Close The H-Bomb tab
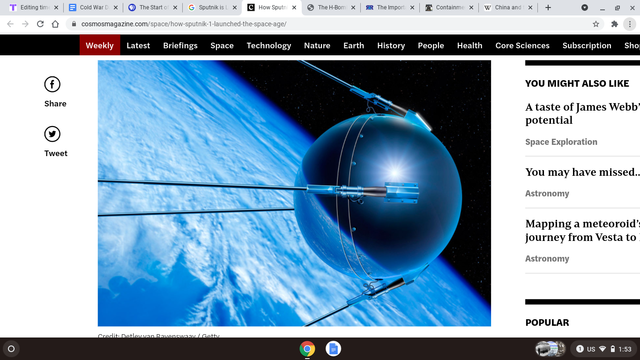Image resolution: width=640 pixels, height=360 pixels. pos(353,7)
